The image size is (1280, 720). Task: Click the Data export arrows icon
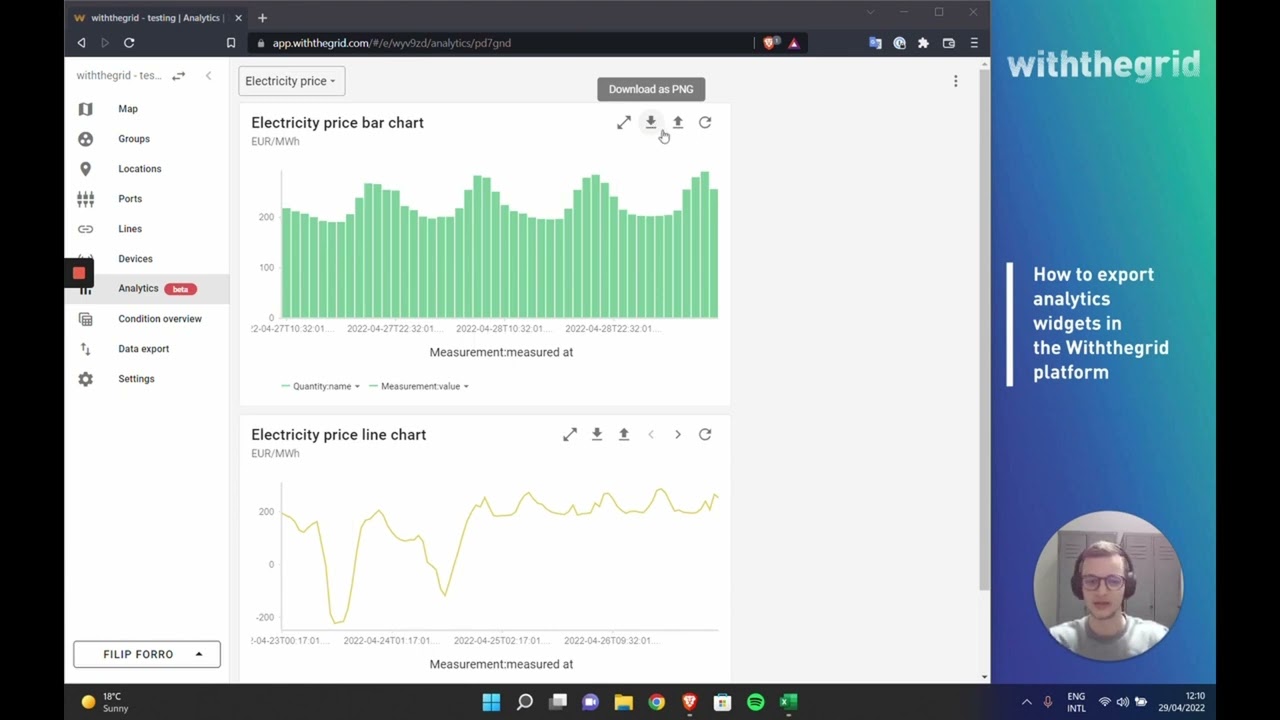85,349
